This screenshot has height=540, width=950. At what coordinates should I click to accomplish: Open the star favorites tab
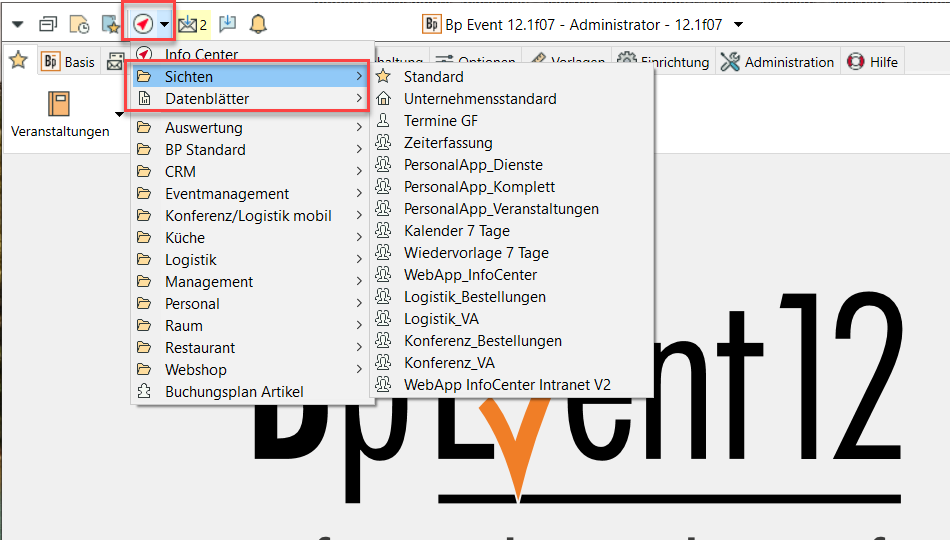tap(18, 61)
